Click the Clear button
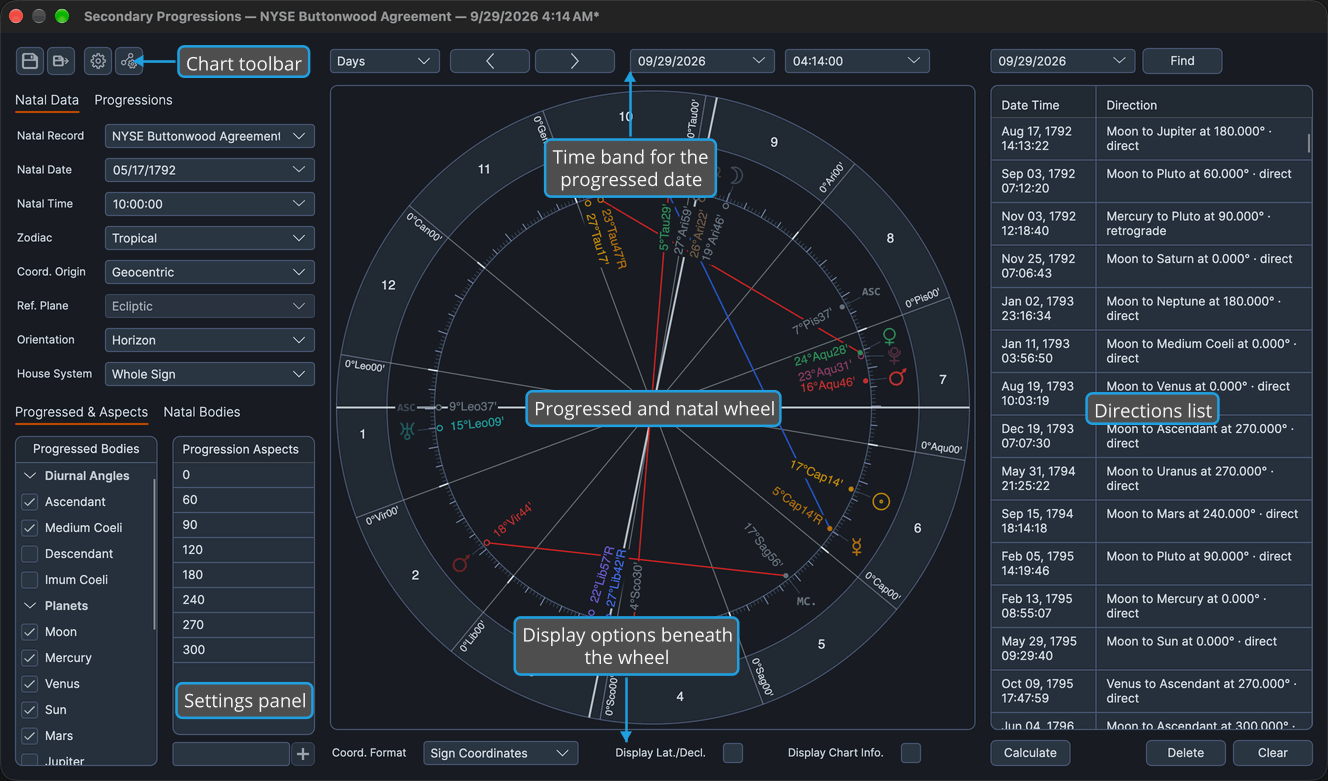Image resolution: width=1328 pixels, height=781 pixels. (x=1272, y=753)
